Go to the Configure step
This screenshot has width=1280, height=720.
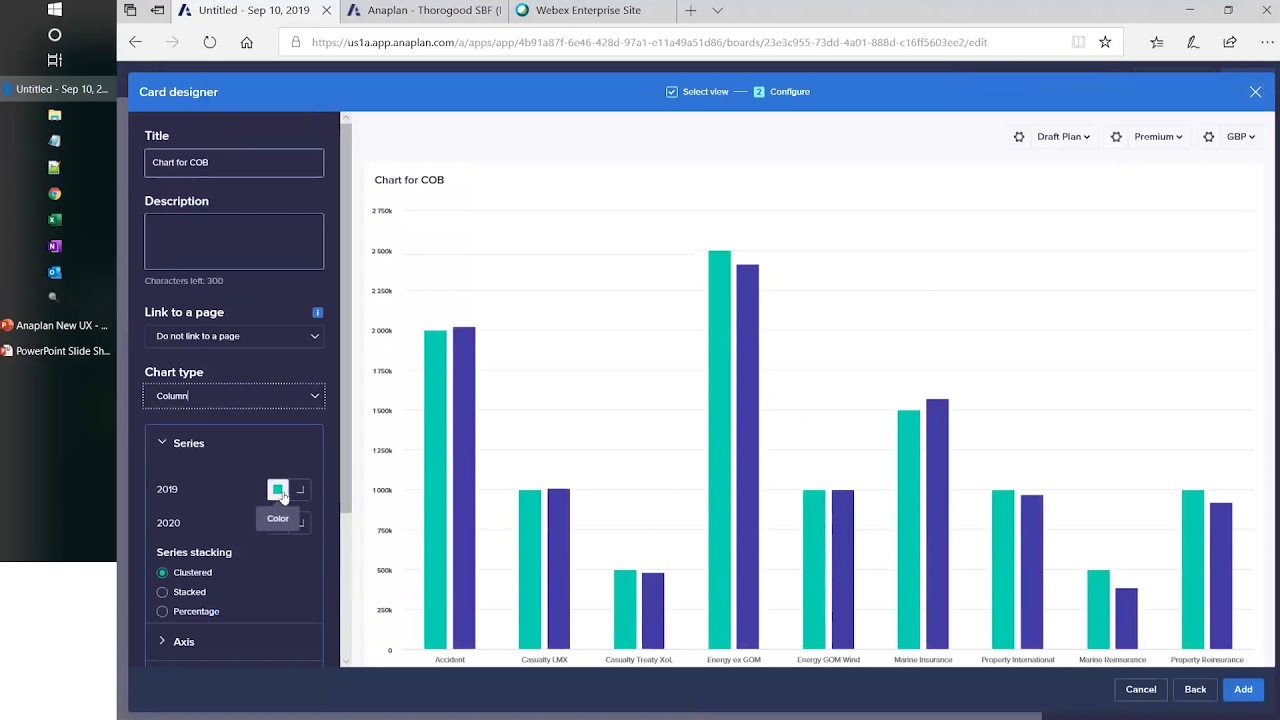782,92
